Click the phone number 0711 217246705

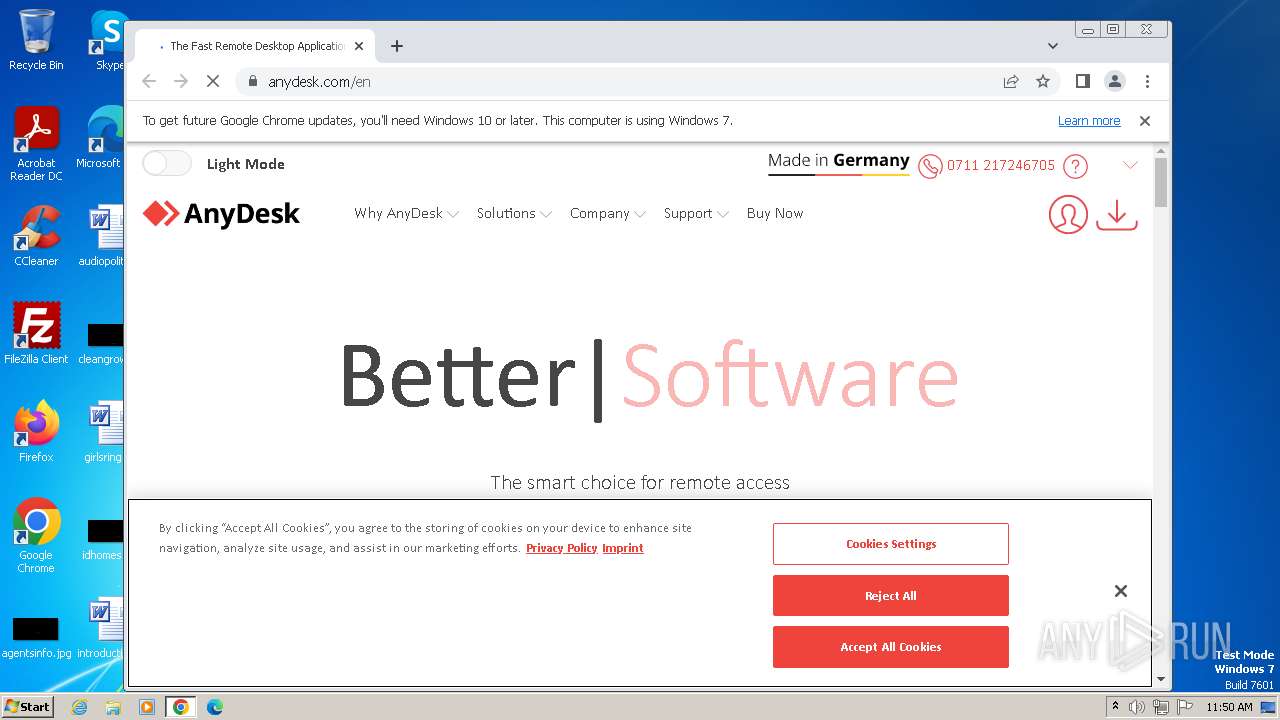(x=1001, y=165)
